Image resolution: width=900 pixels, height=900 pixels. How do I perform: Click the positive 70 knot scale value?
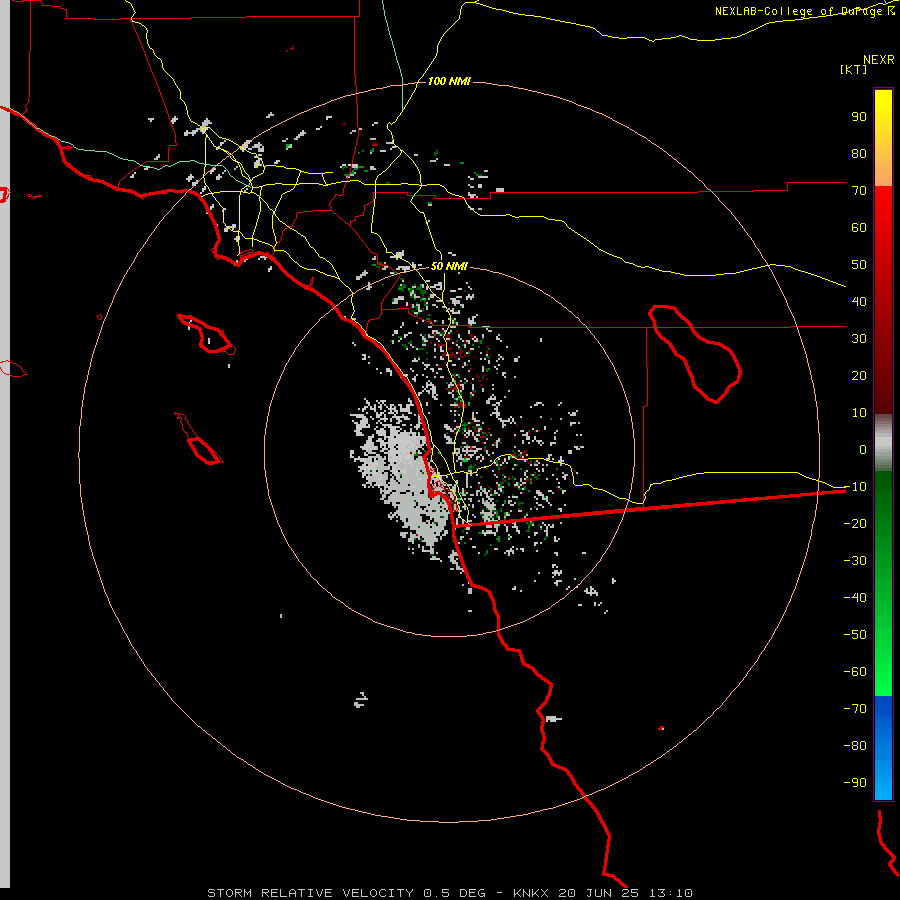point(859,191)
